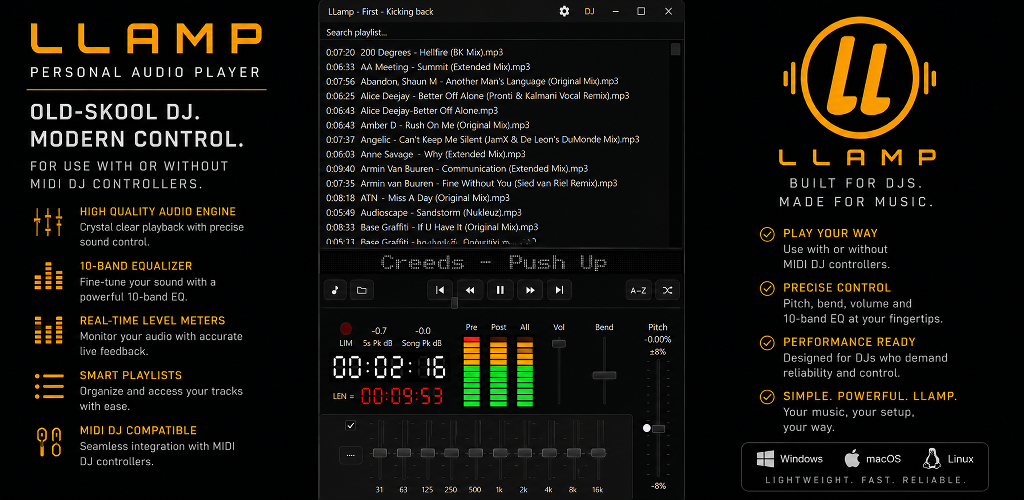This screenshot has height=500, width=1024.
Task: Click the Search playlist field
Action: click(x=501, y=32)
